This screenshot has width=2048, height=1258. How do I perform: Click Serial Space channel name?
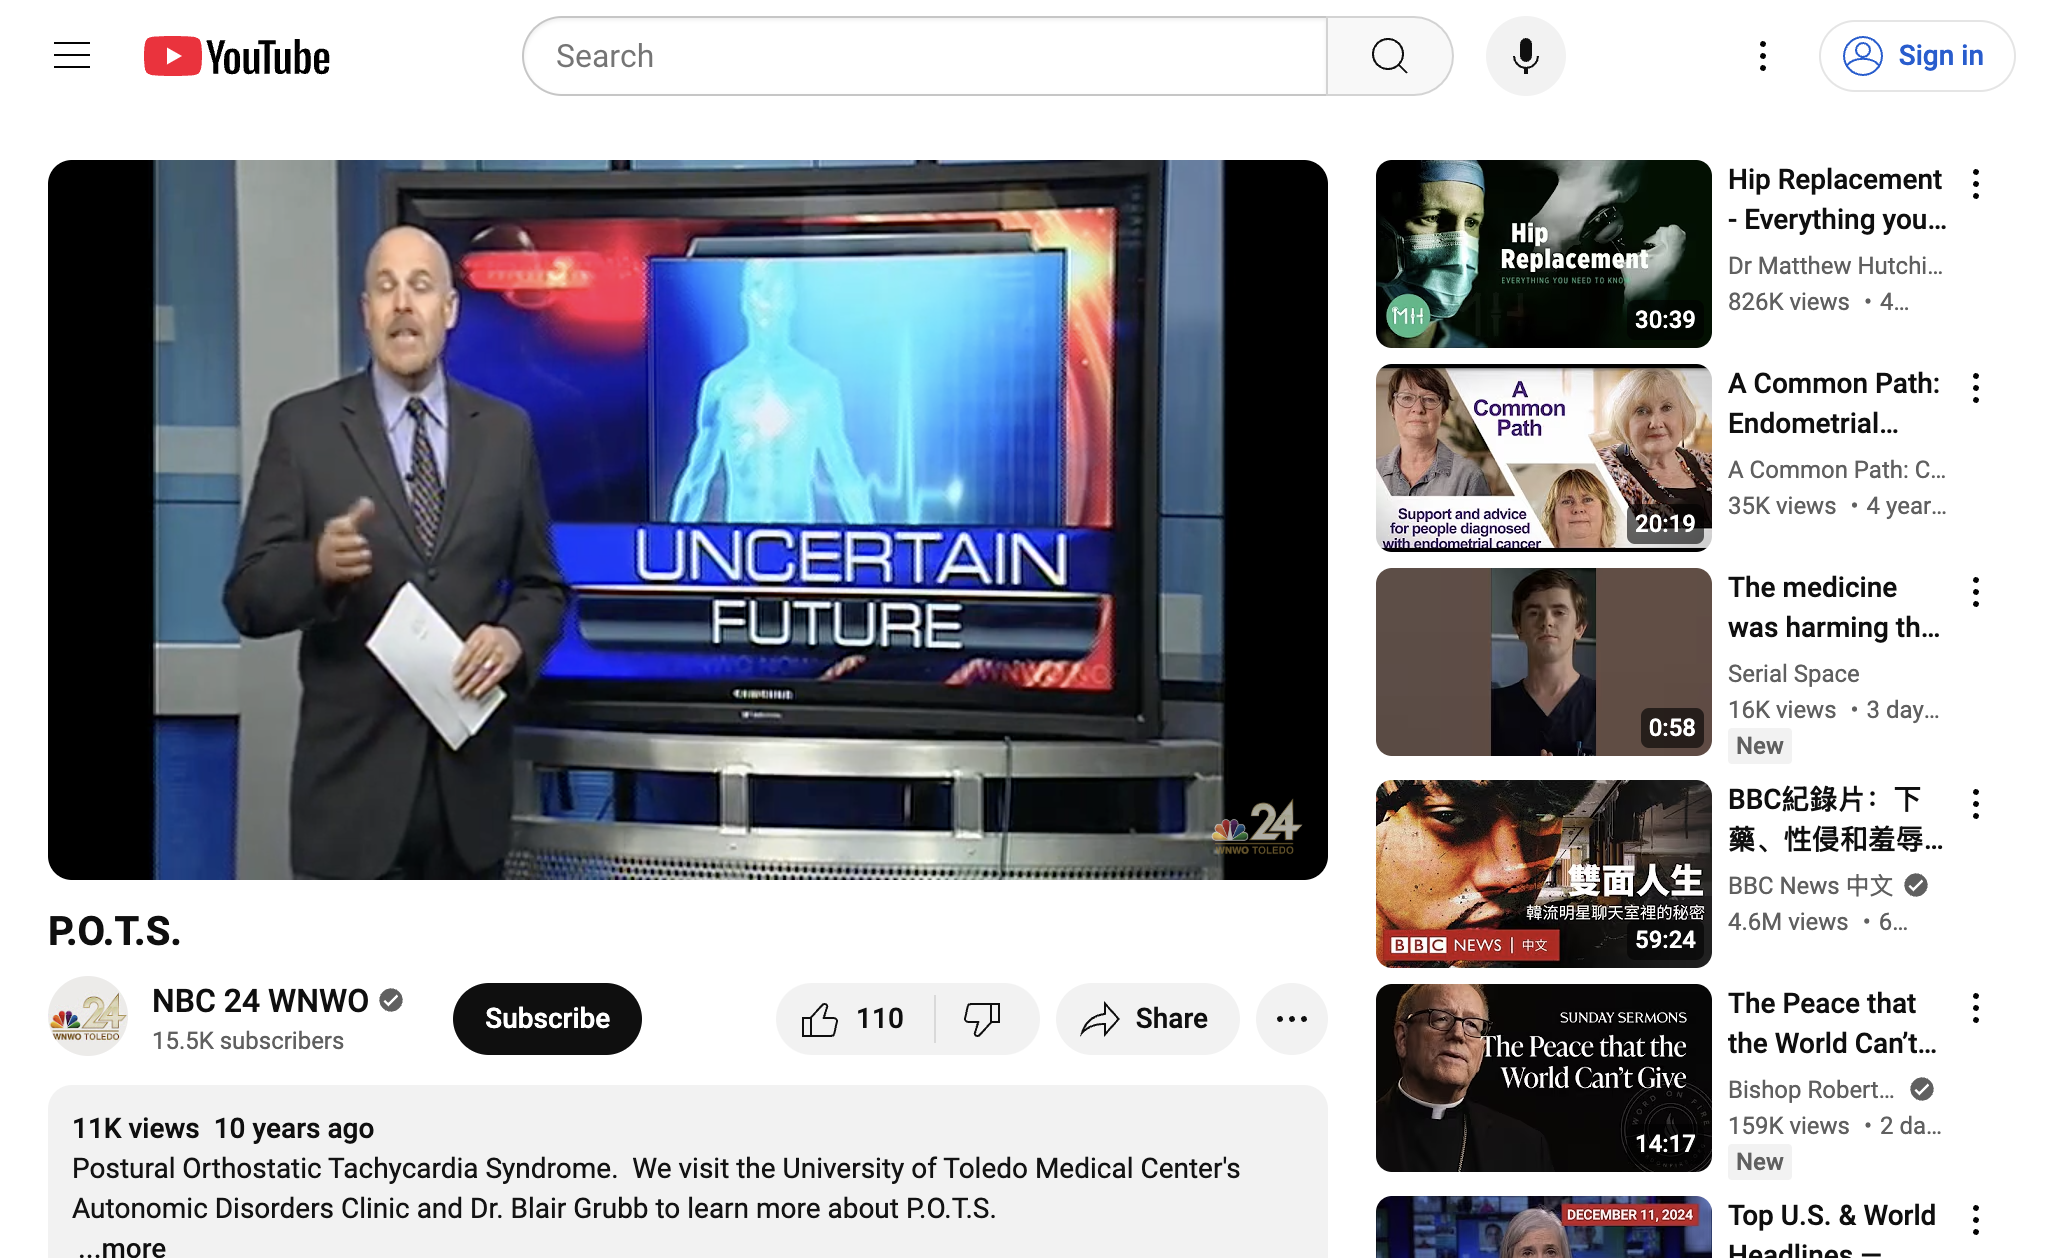[x=1793, y=674]
